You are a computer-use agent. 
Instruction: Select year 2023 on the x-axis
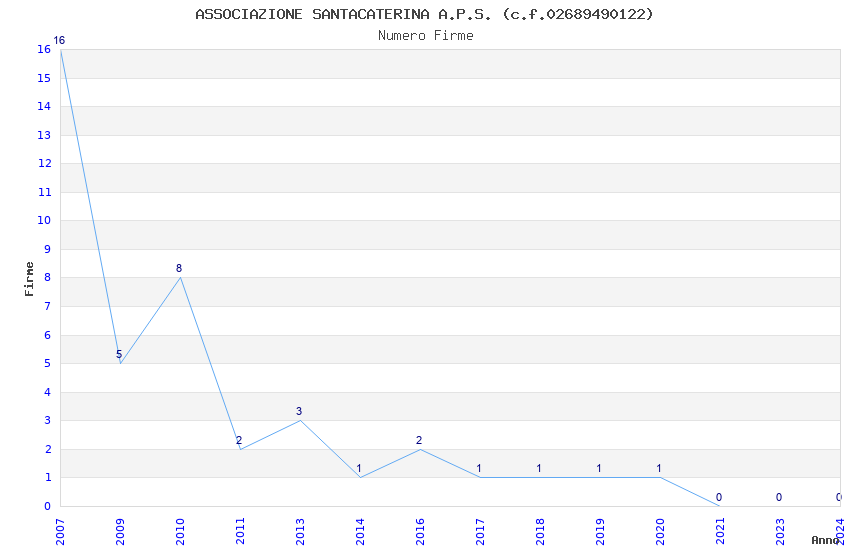(x=780, y=531)
